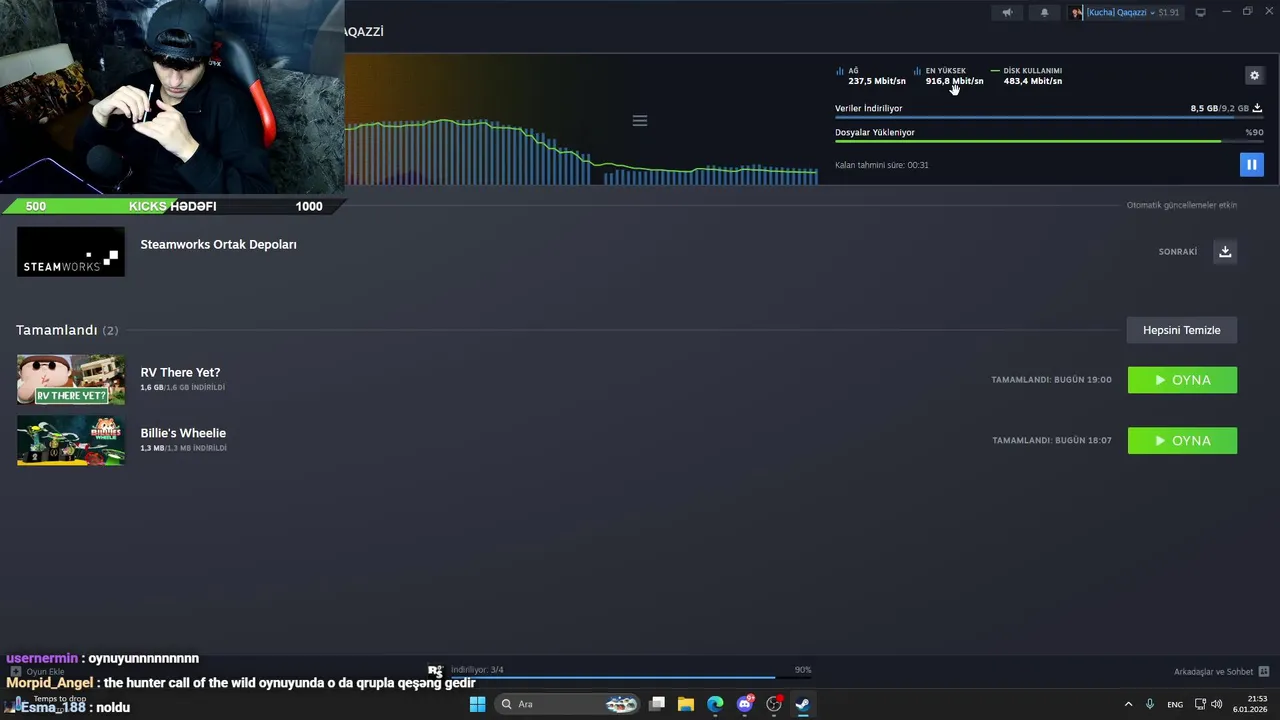Click the %90 install percentage

tap(1254, 132)
